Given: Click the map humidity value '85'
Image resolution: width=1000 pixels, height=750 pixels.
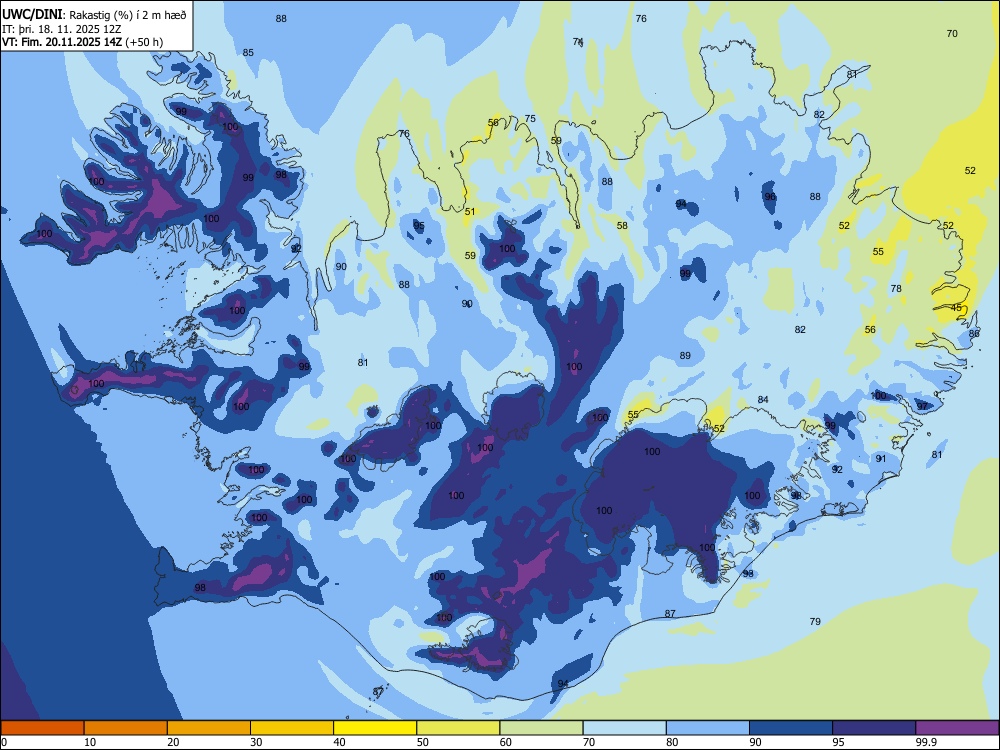Looking at the screenshot, I should coord(248,52).
